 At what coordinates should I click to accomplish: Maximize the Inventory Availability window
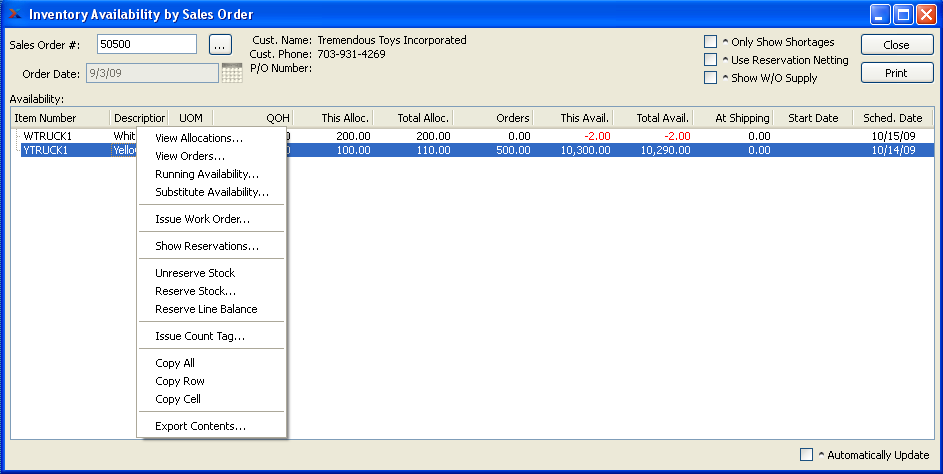point(903,15)
